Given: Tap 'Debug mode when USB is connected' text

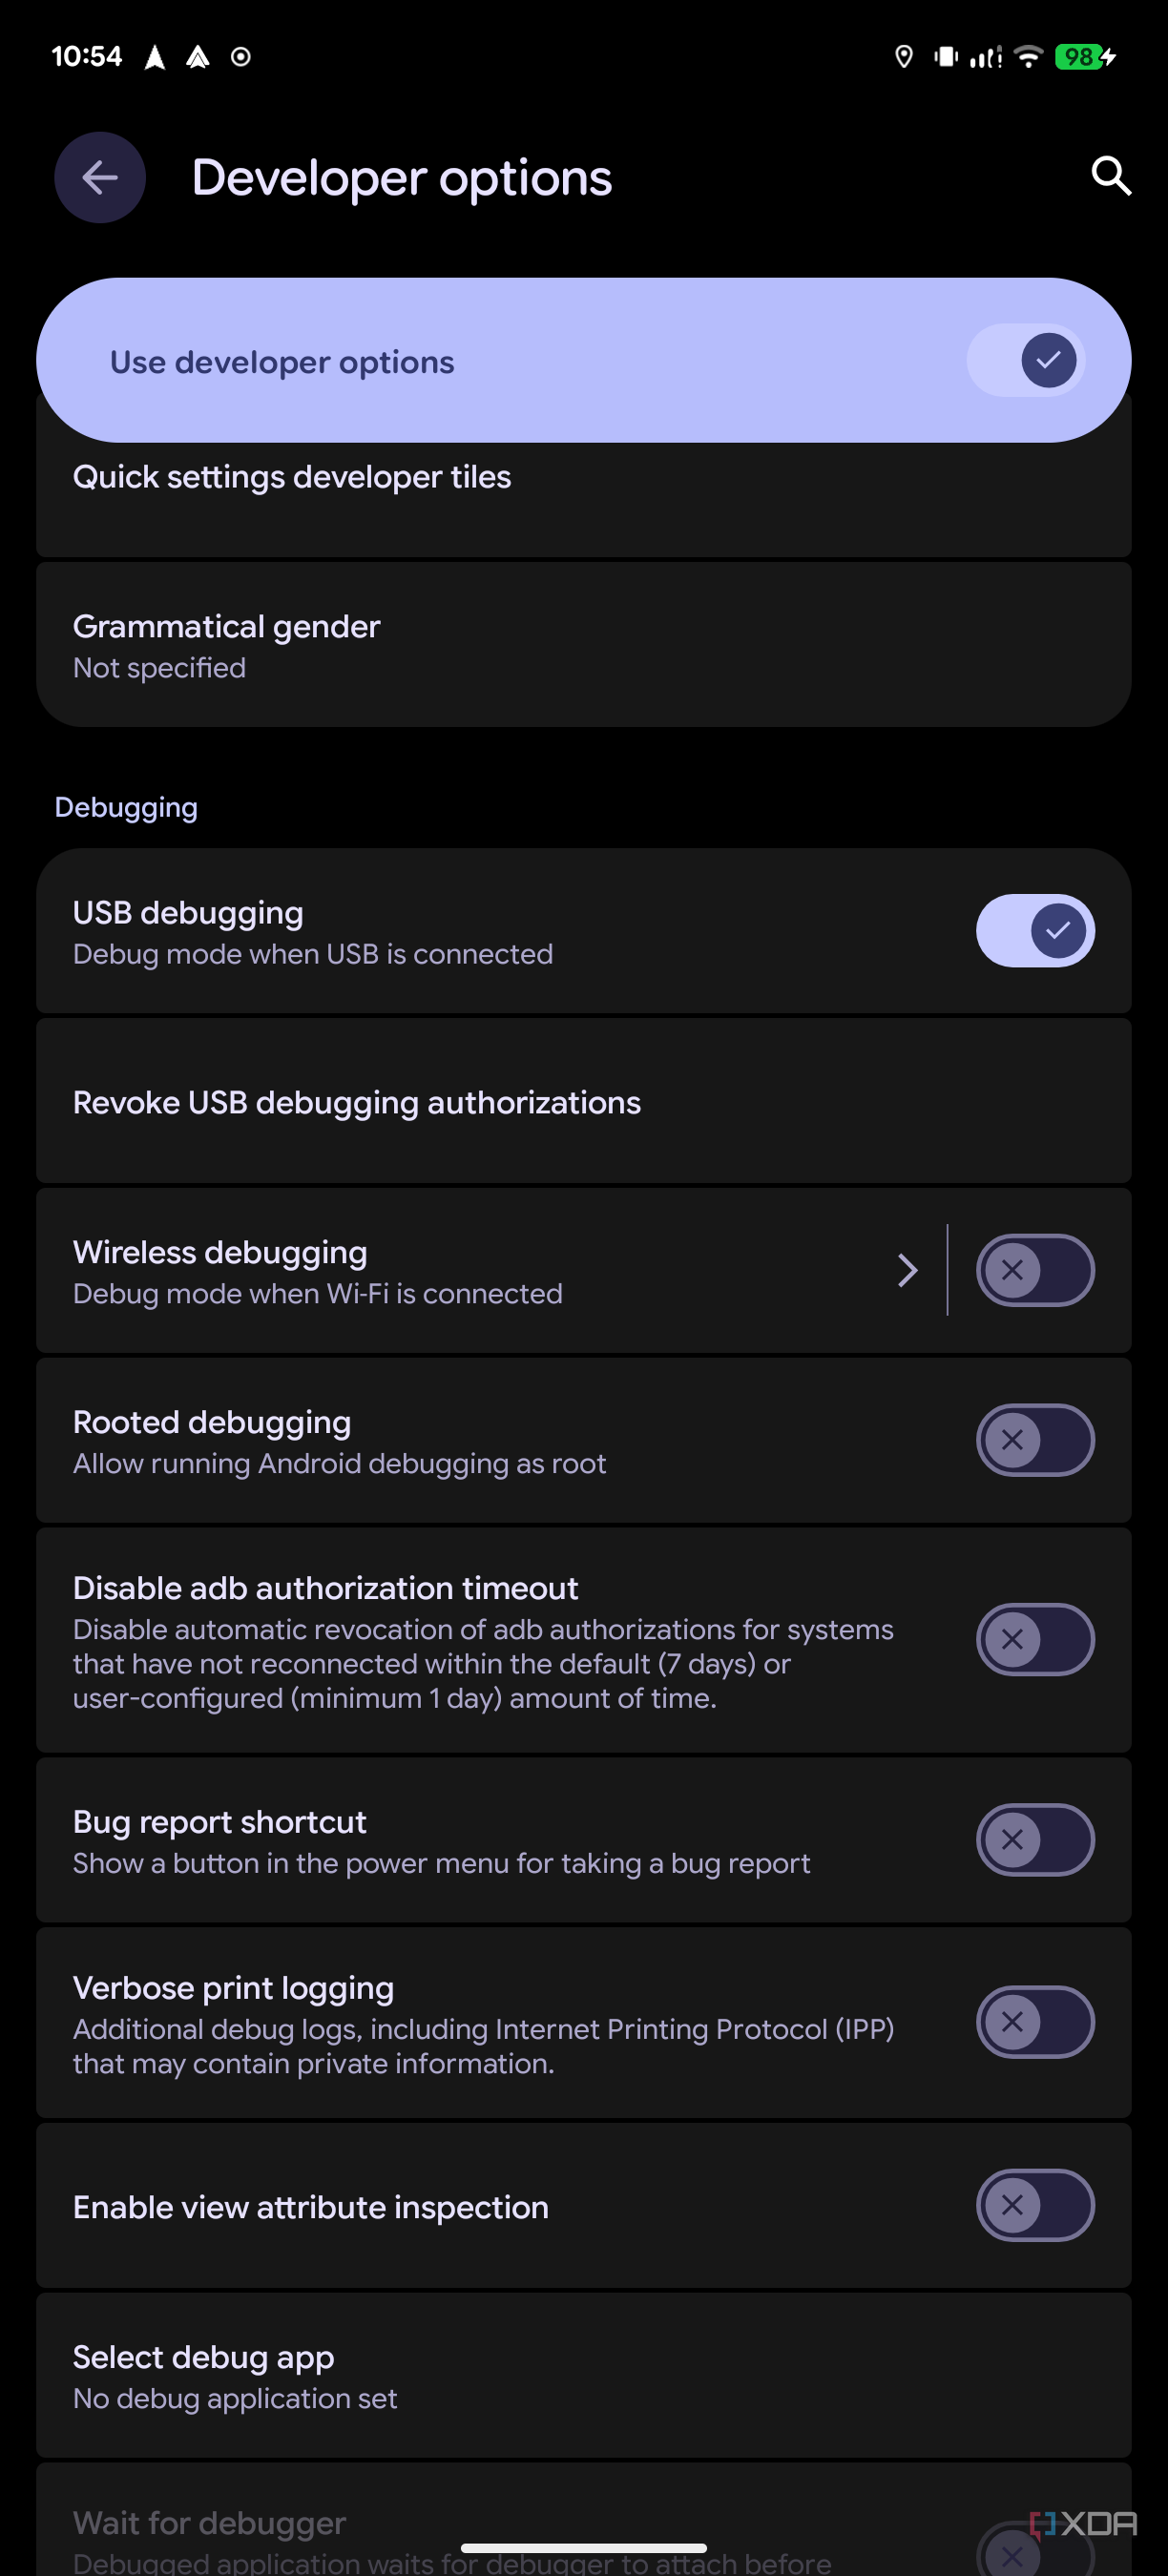Looking at the screenshot, I should pos(313,954).
